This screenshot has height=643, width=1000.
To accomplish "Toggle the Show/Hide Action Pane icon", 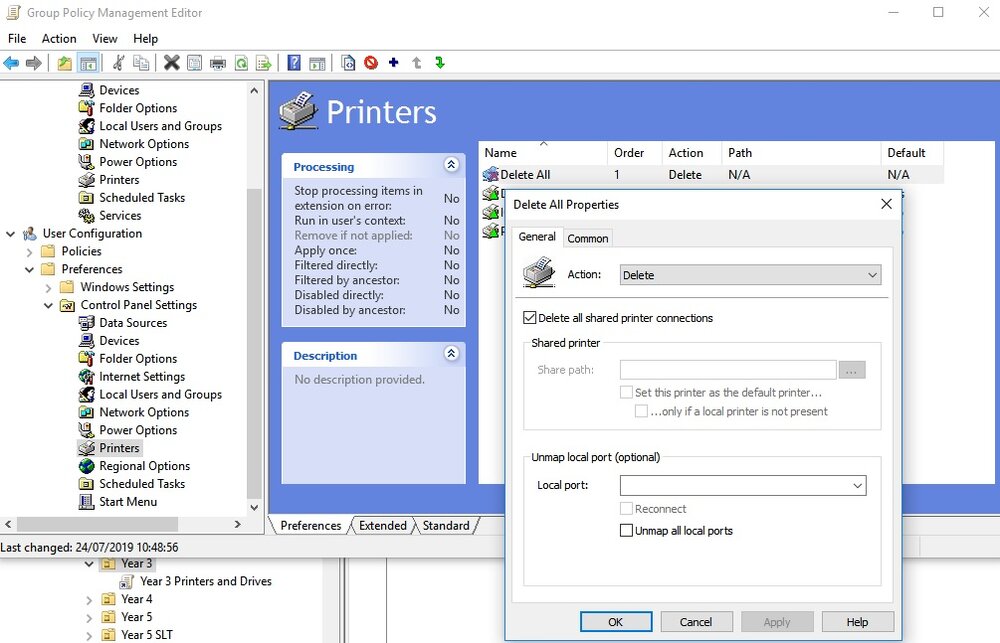I will pyautogui.click(x=317, y=63).
